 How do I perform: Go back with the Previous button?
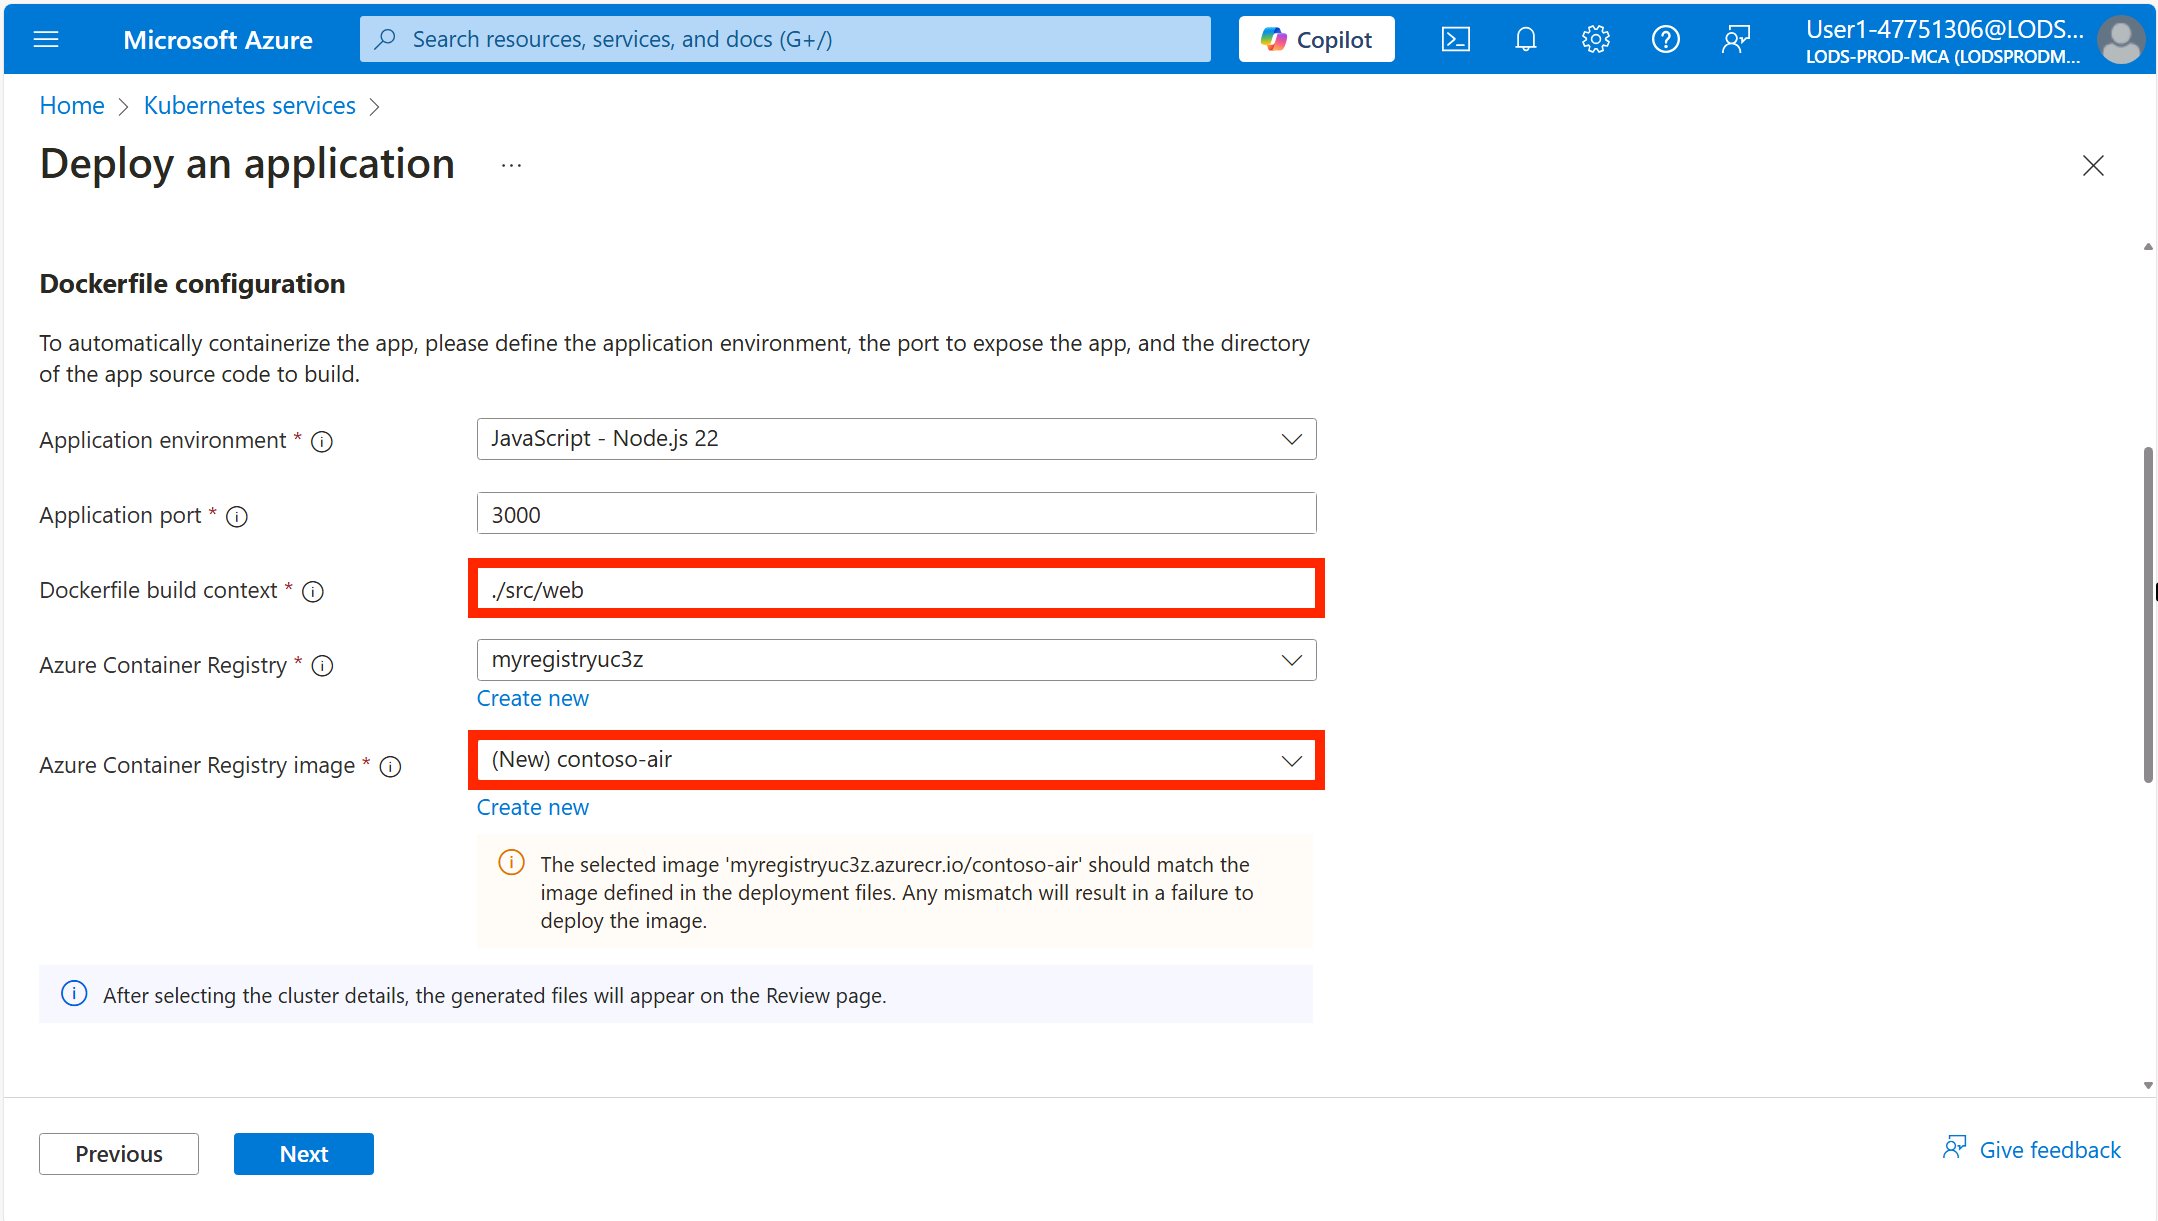119,1153
